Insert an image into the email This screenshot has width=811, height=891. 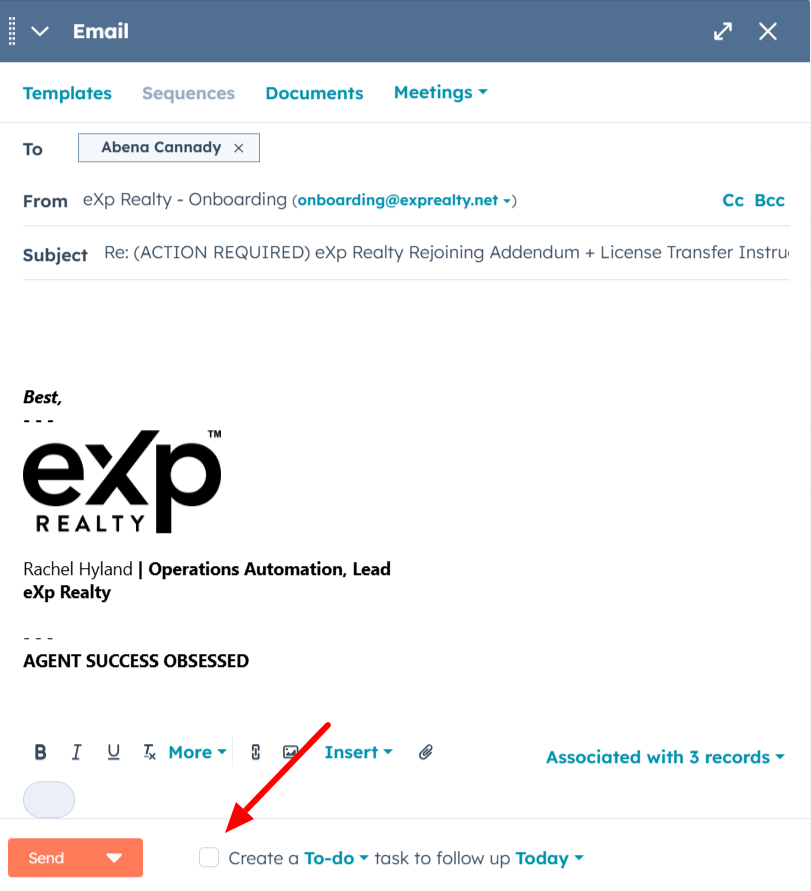coord(291,752)
